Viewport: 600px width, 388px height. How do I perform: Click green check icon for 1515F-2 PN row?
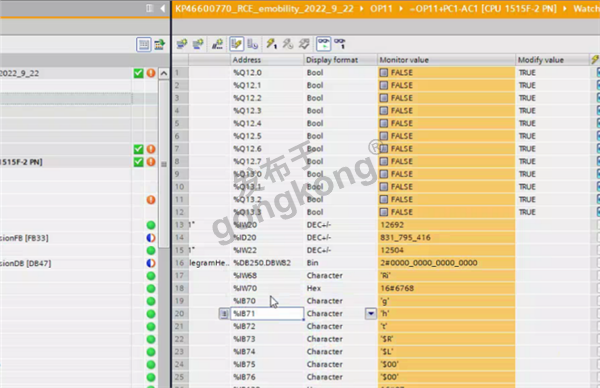139,162
